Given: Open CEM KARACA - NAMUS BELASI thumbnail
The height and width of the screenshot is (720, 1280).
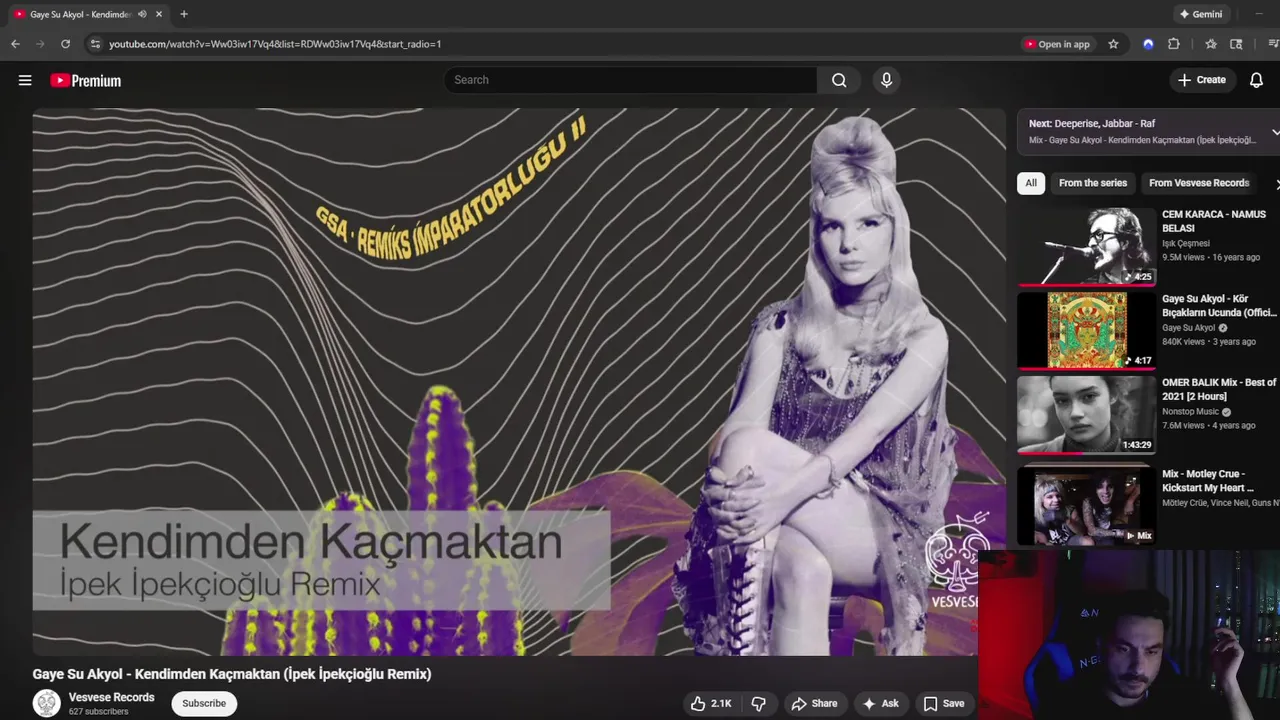Looking at the screenshot, I should click(1086, 246).
